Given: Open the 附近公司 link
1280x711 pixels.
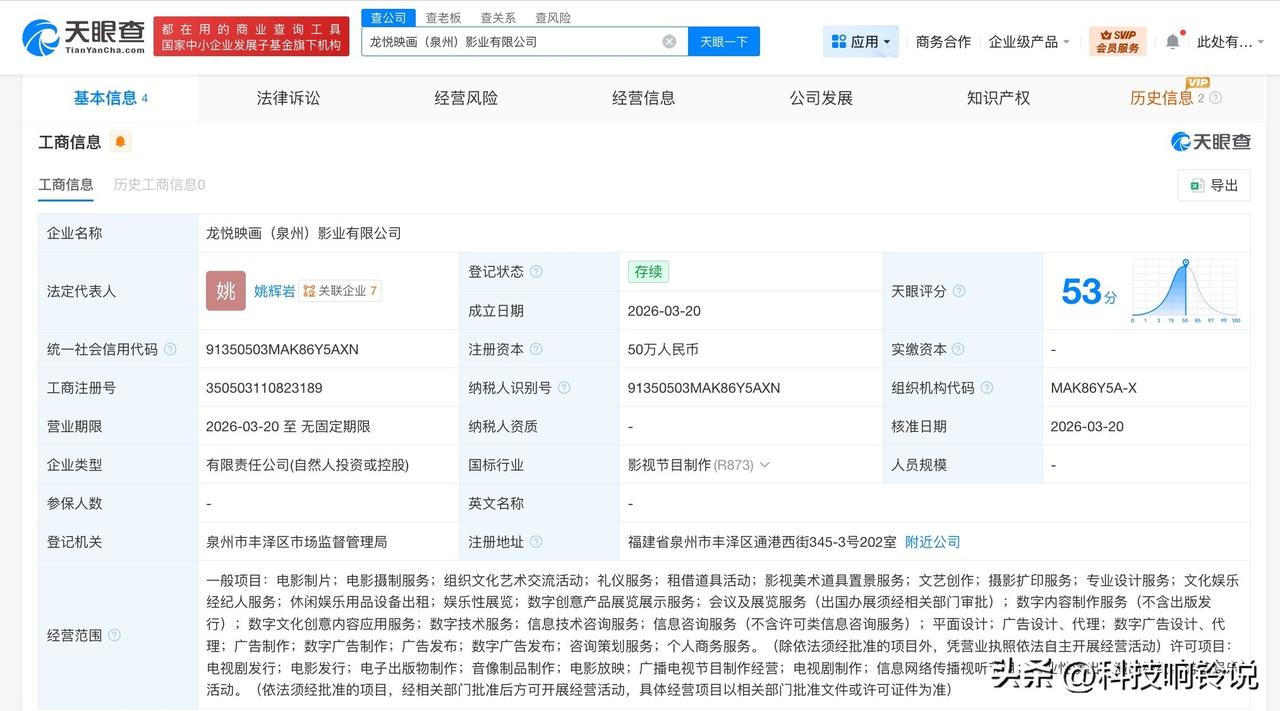Looking at the screenshot, I should 932,541.
